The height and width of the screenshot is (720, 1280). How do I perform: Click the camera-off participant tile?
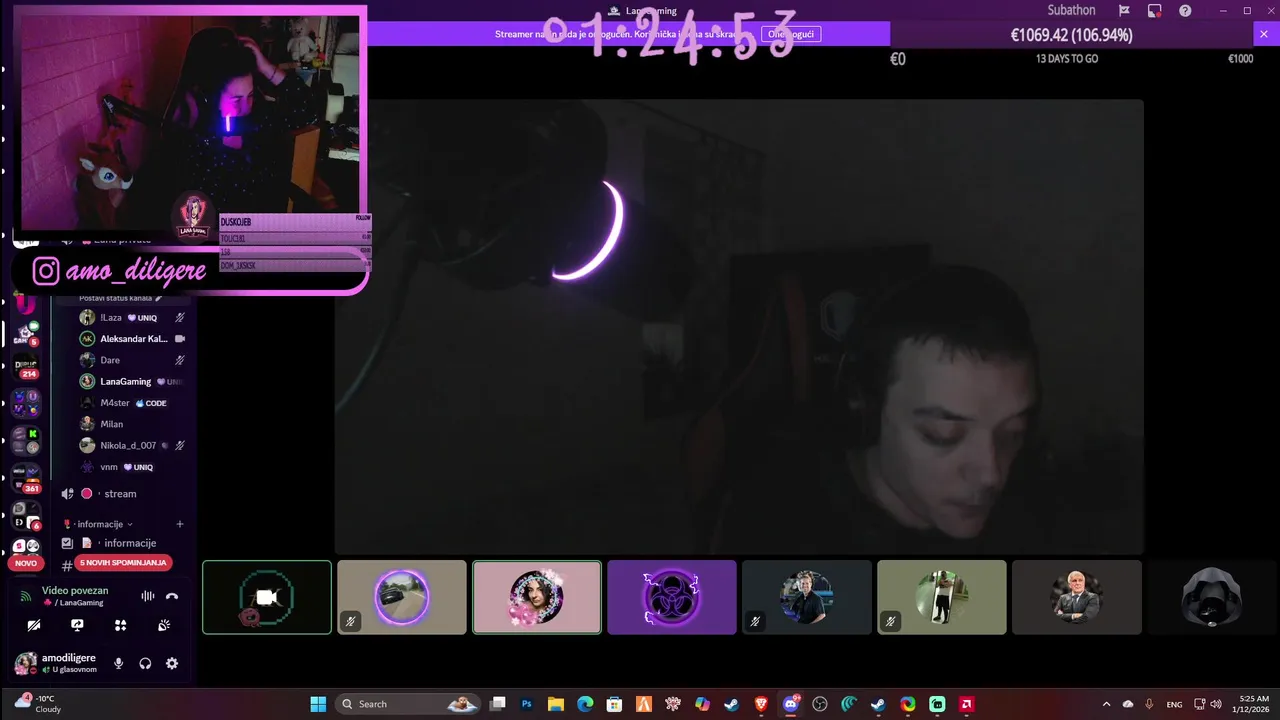[x=267, y=597]
